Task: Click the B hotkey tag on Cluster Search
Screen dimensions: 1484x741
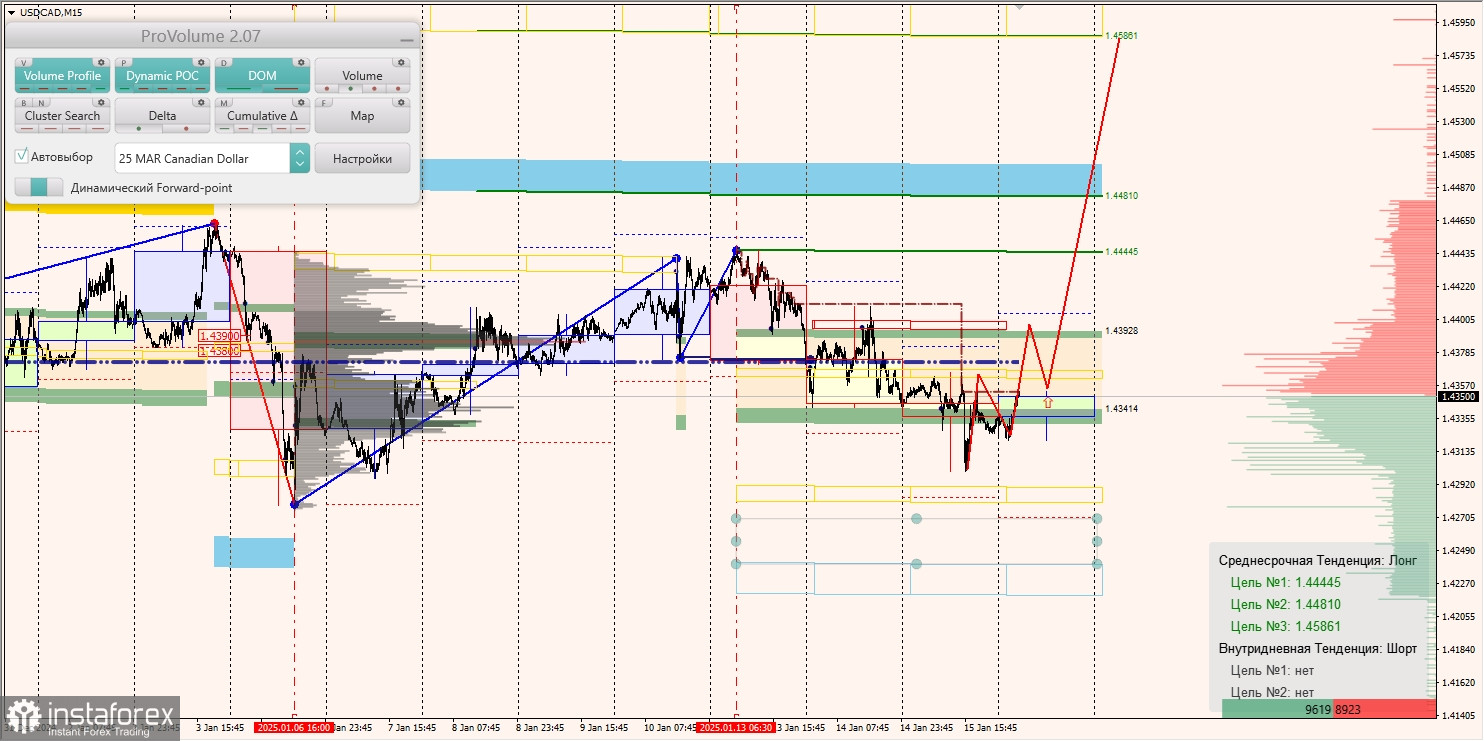Action: click(24, 103)
